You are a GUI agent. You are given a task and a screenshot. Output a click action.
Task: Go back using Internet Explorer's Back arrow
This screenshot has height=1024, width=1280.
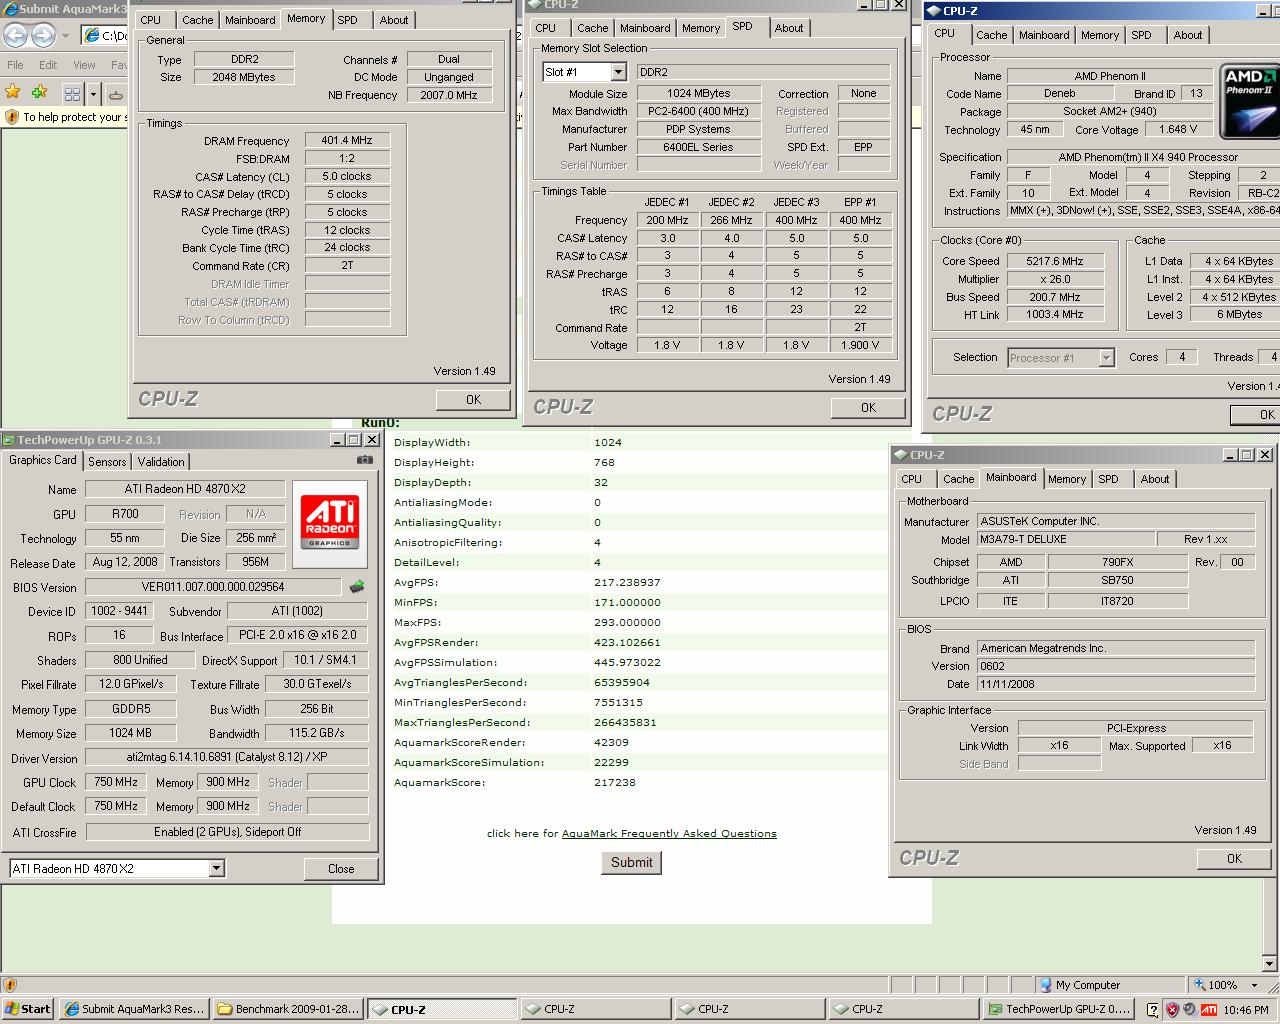(14, 35)
